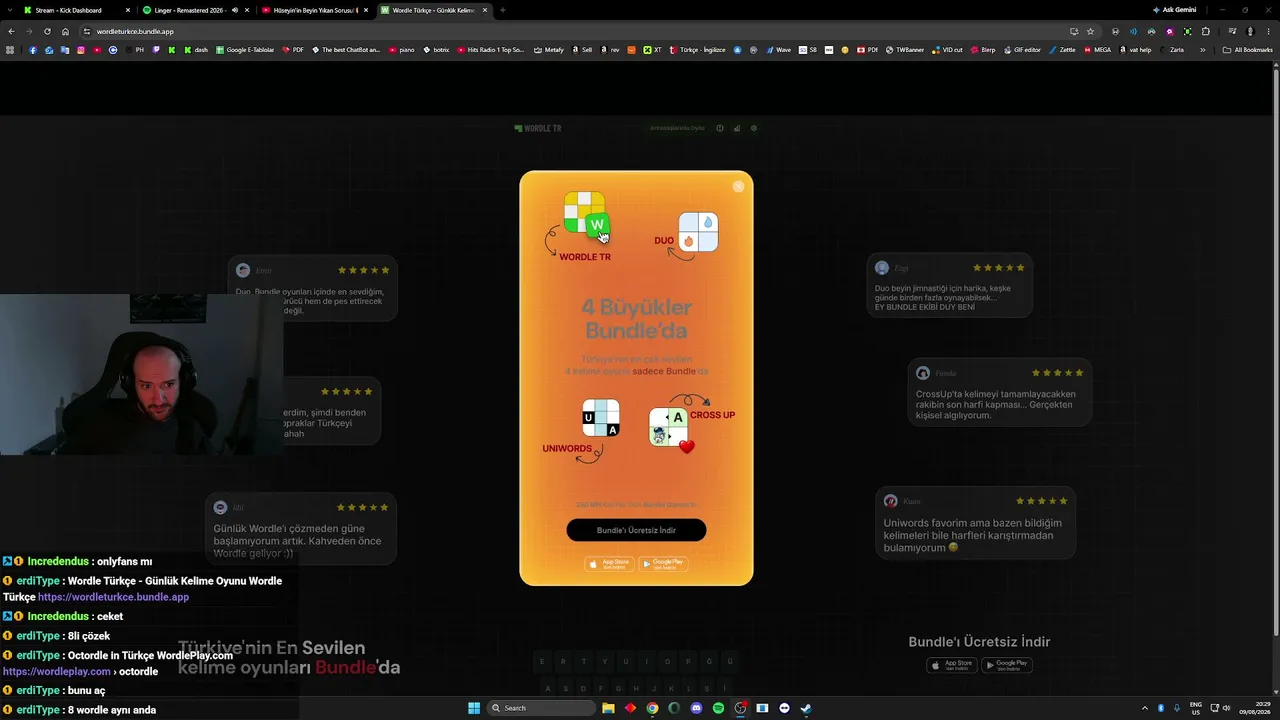
Task: Open the Twitch bookmark icon
Action: [156, 49]
